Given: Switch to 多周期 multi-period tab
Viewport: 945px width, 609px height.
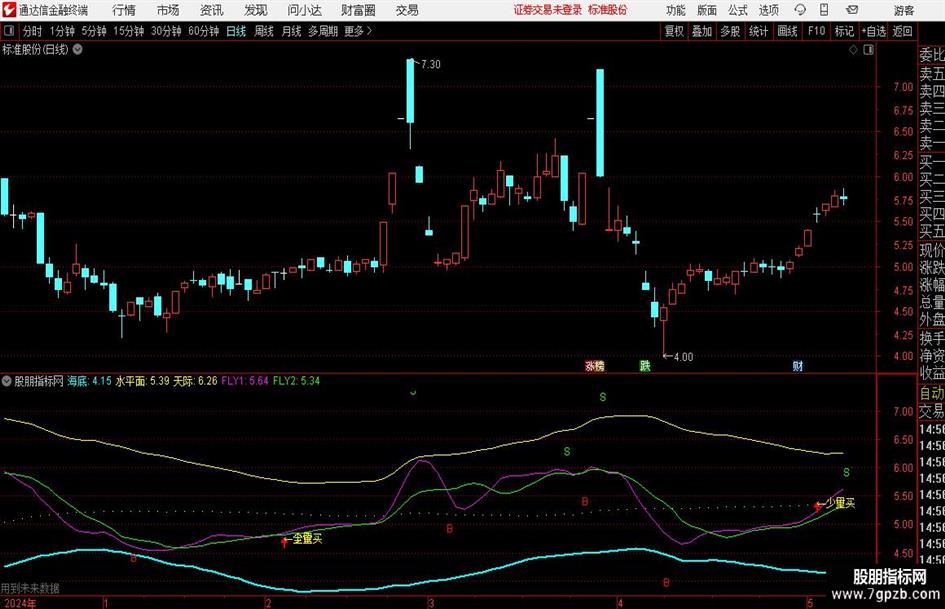Looking at the screenshot, I should pyautogui.click(x=323, y=31).
